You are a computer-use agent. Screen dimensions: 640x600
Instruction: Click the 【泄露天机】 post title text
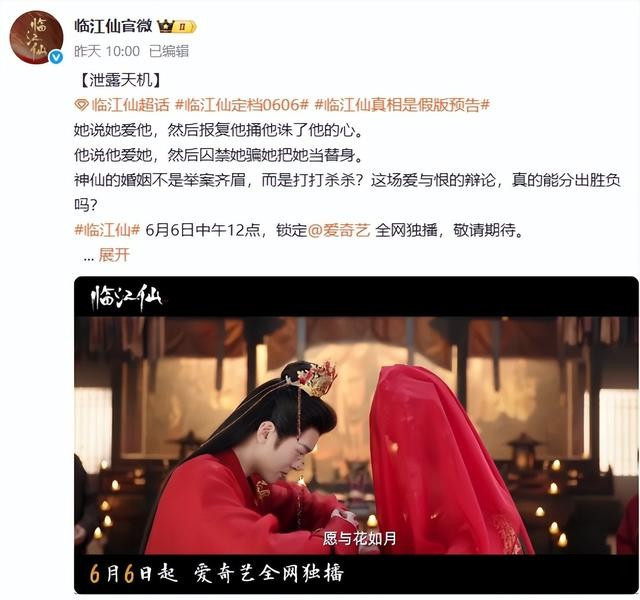pyautogui.click(x=119, y=80)
